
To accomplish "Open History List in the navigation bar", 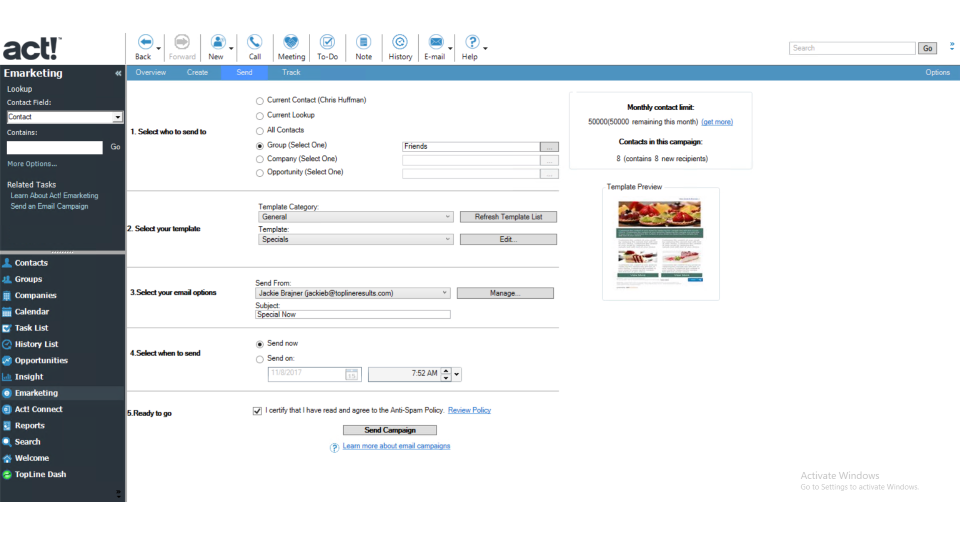I will (x=36, y=344).
